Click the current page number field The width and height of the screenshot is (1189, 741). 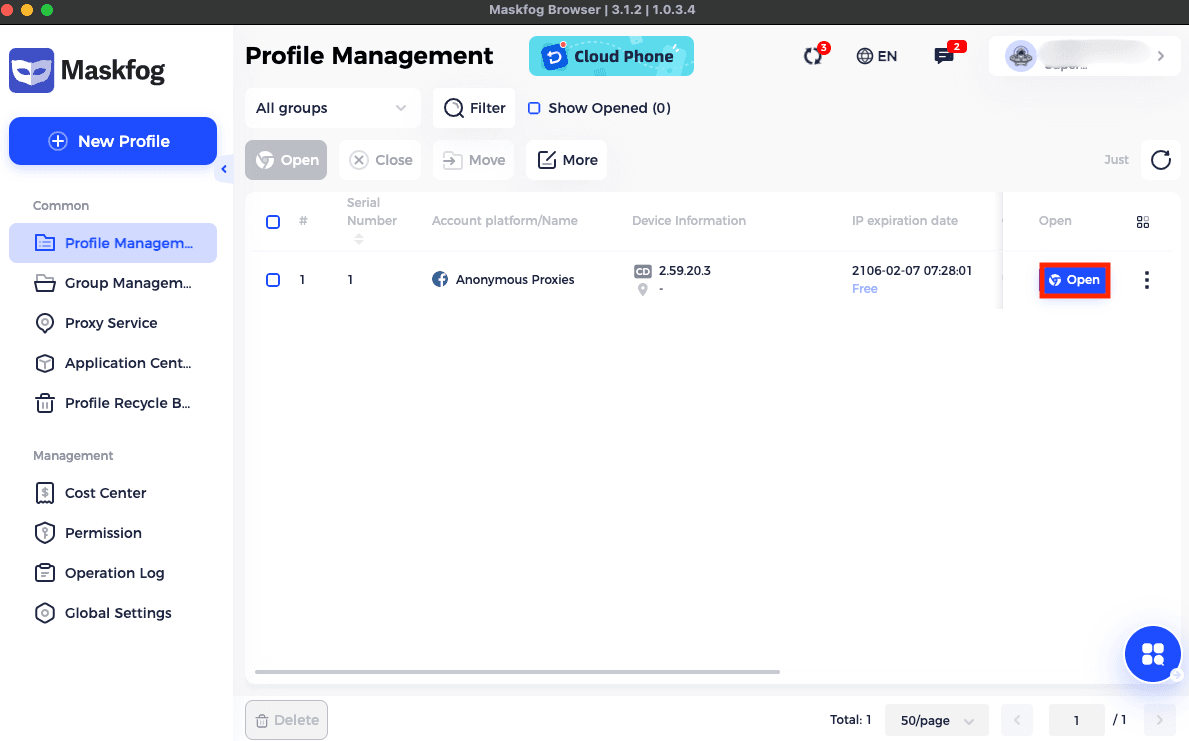coord(1076,720)
